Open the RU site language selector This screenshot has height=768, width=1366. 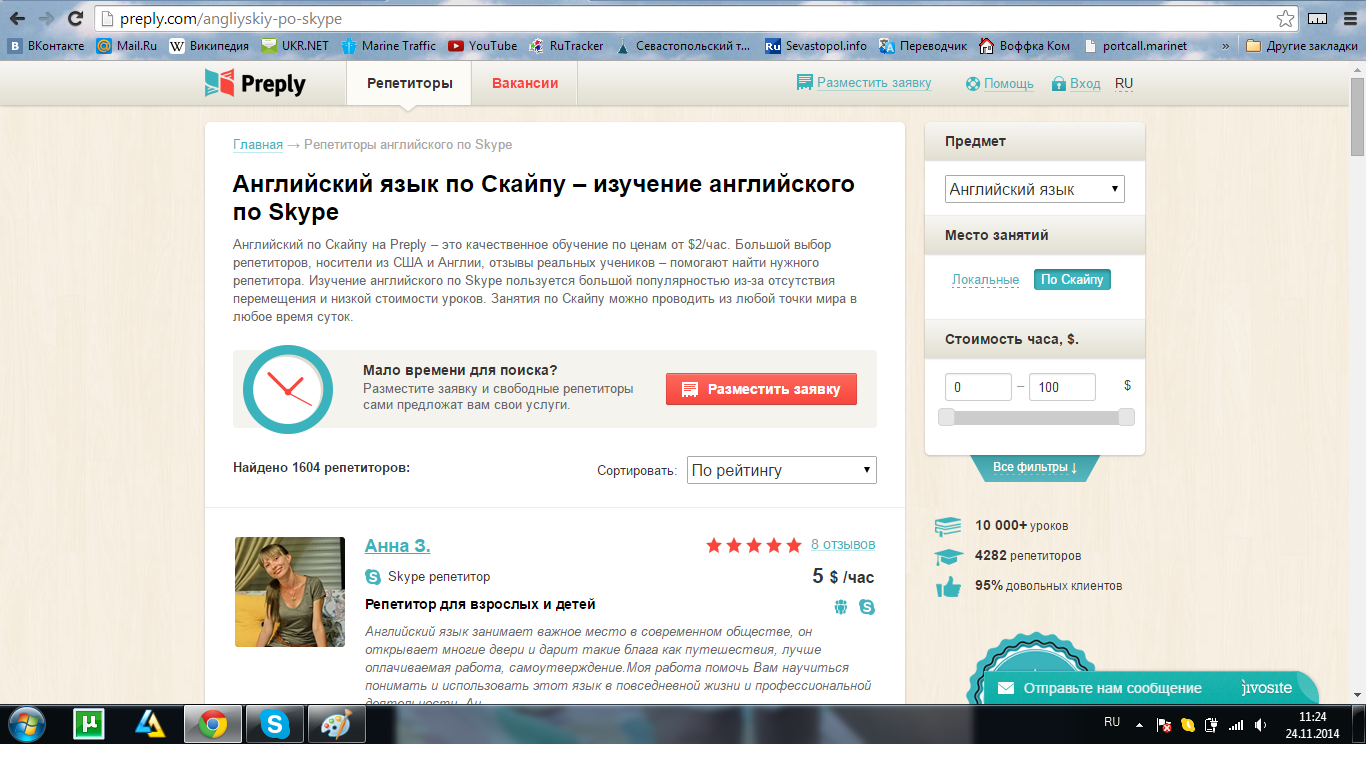[1124, 84]
